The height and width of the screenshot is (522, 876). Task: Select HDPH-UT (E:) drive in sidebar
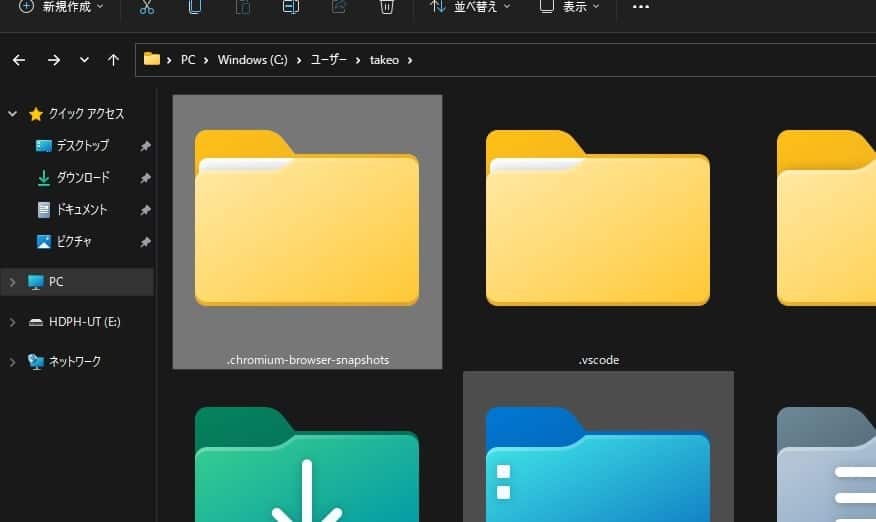pyautogui.click(x=84, y=322)
